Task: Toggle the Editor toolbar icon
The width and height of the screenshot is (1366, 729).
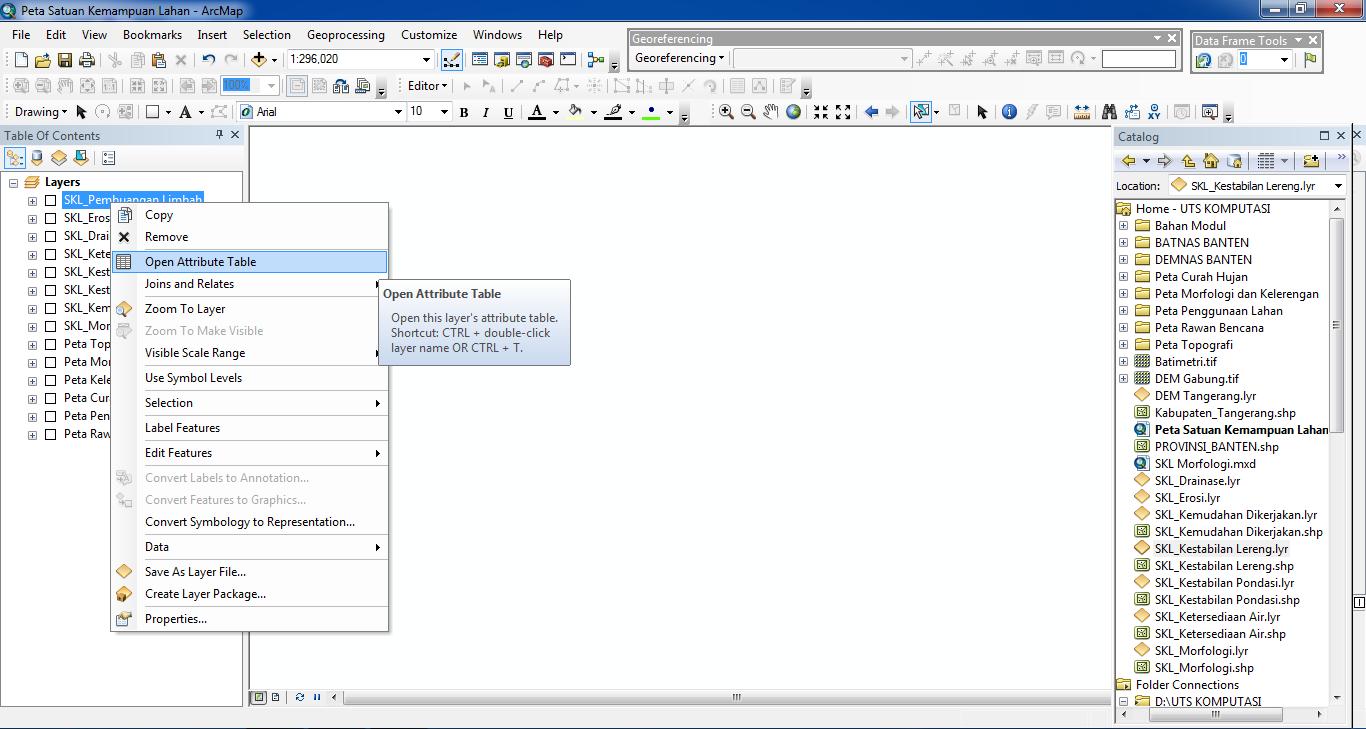Action: click(452, 59)
